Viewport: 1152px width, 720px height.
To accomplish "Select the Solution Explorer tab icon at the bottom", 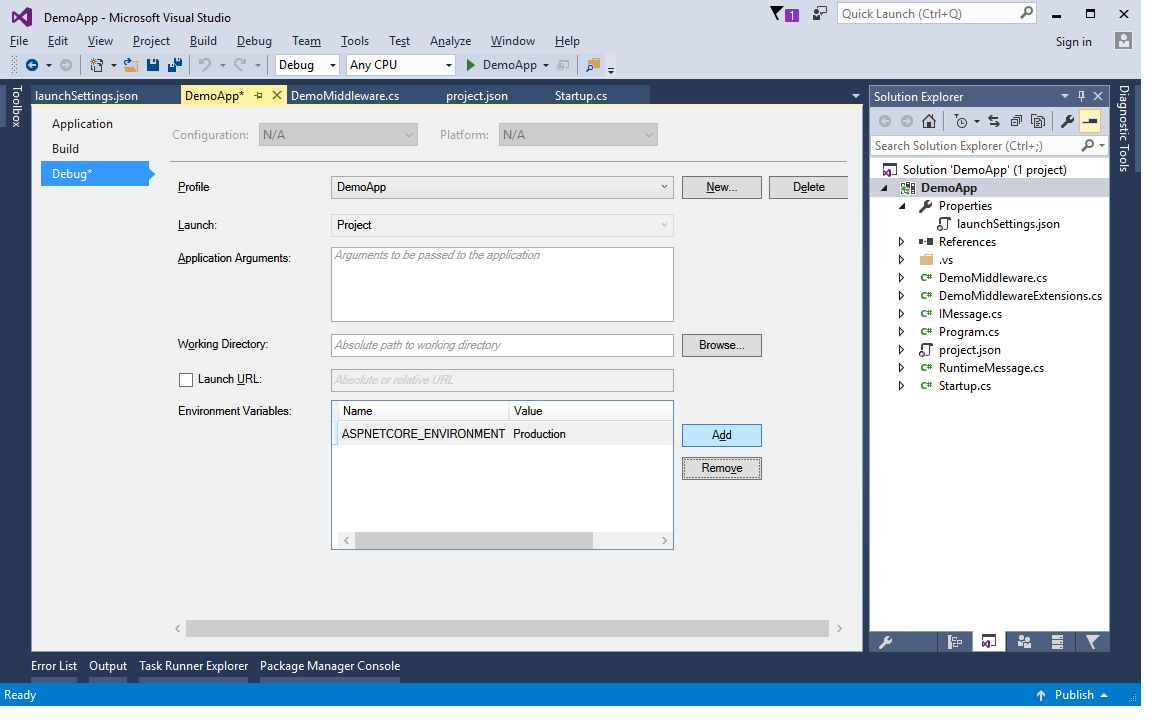I will [x=989, y=642].
